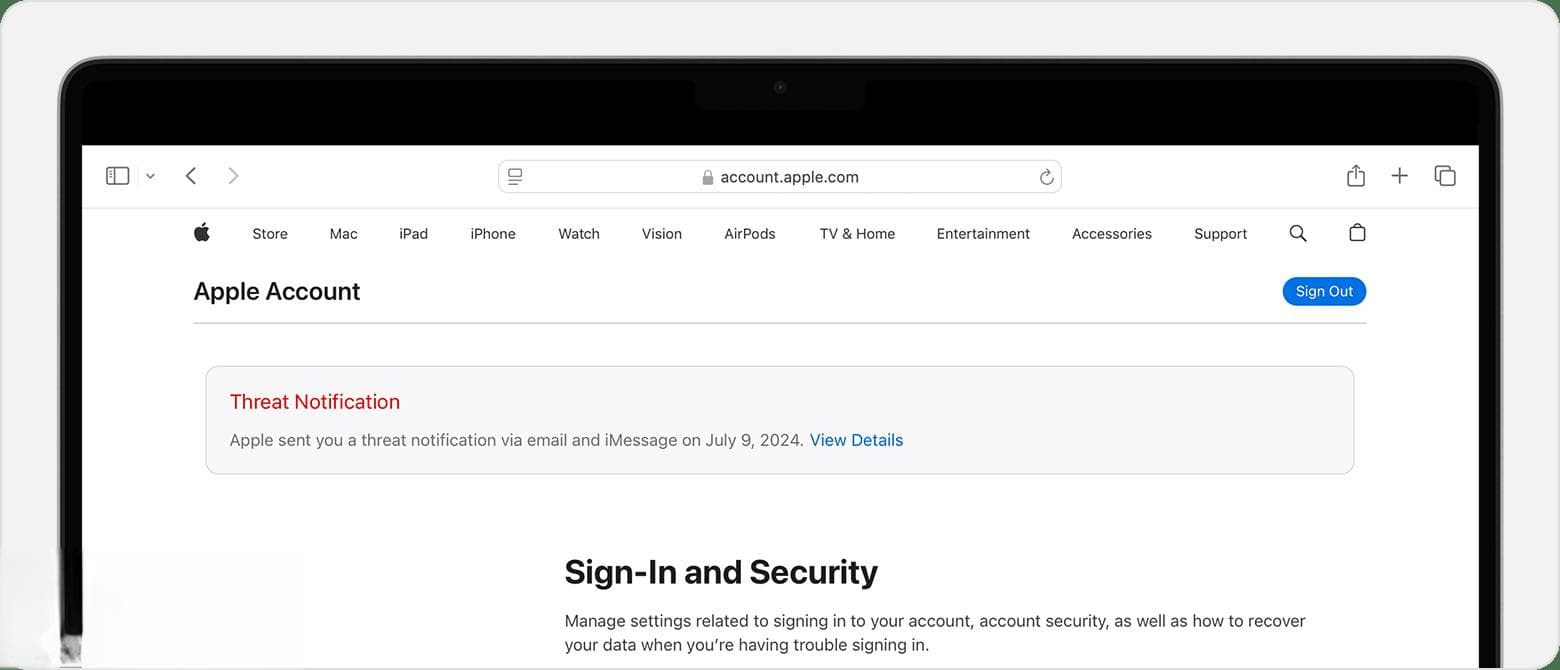Open the iPad menu item

tap(413, 234)
